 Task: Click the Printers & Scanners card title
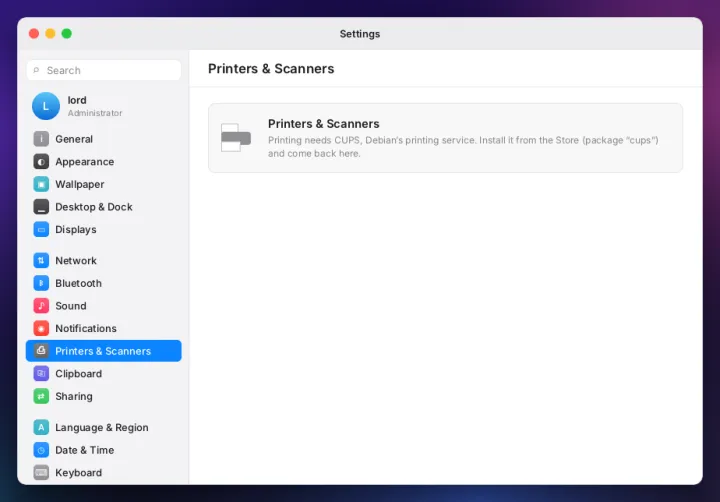[x=323, y=124]
